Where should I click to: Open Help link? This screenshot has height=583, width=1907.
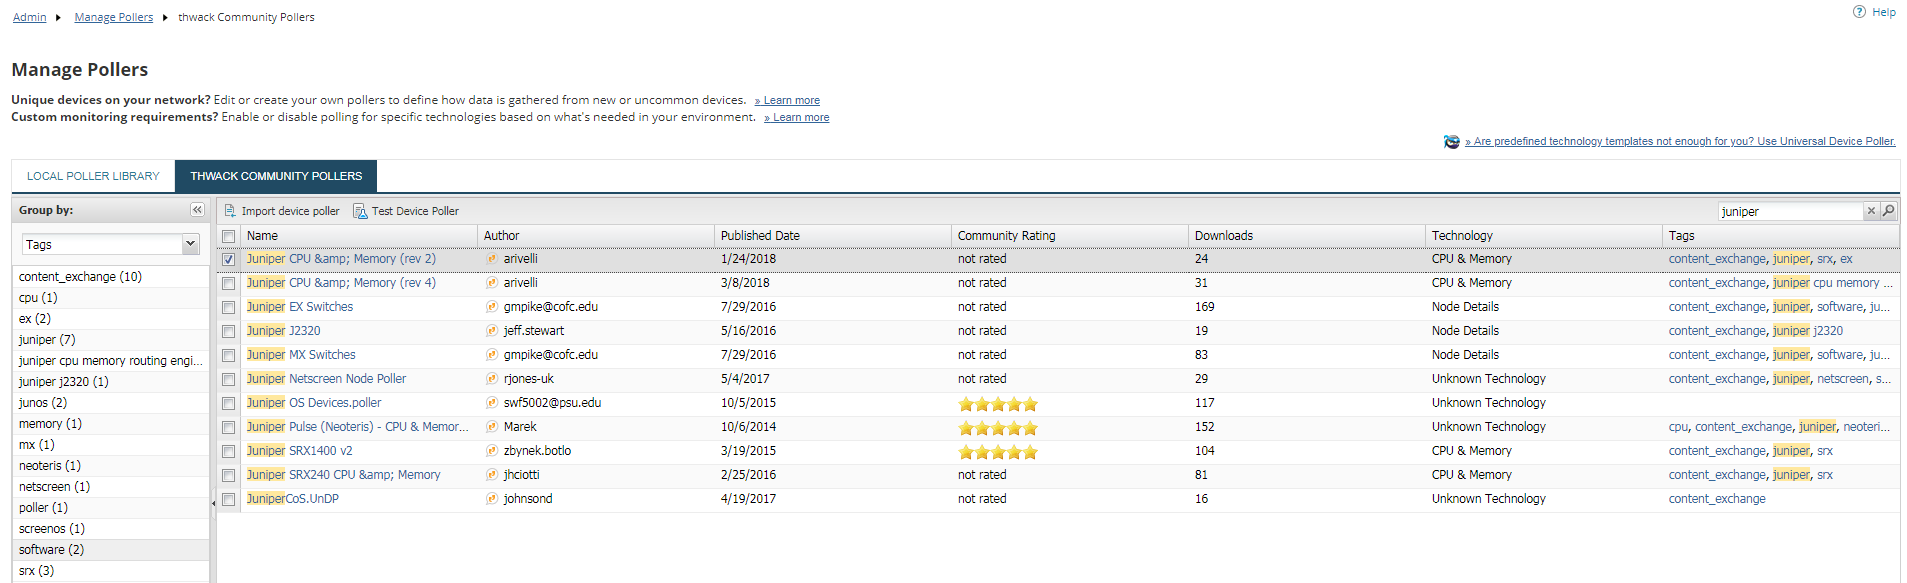(x=1884, y=12)
